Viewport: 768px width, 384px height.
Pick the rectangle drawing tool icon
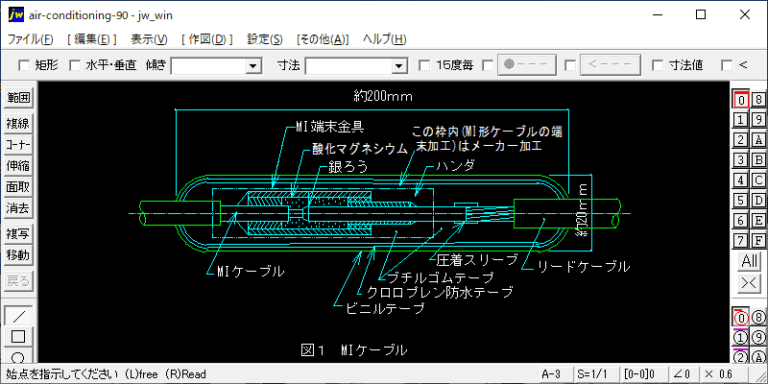pyautogui.click(x=19, y=337)
